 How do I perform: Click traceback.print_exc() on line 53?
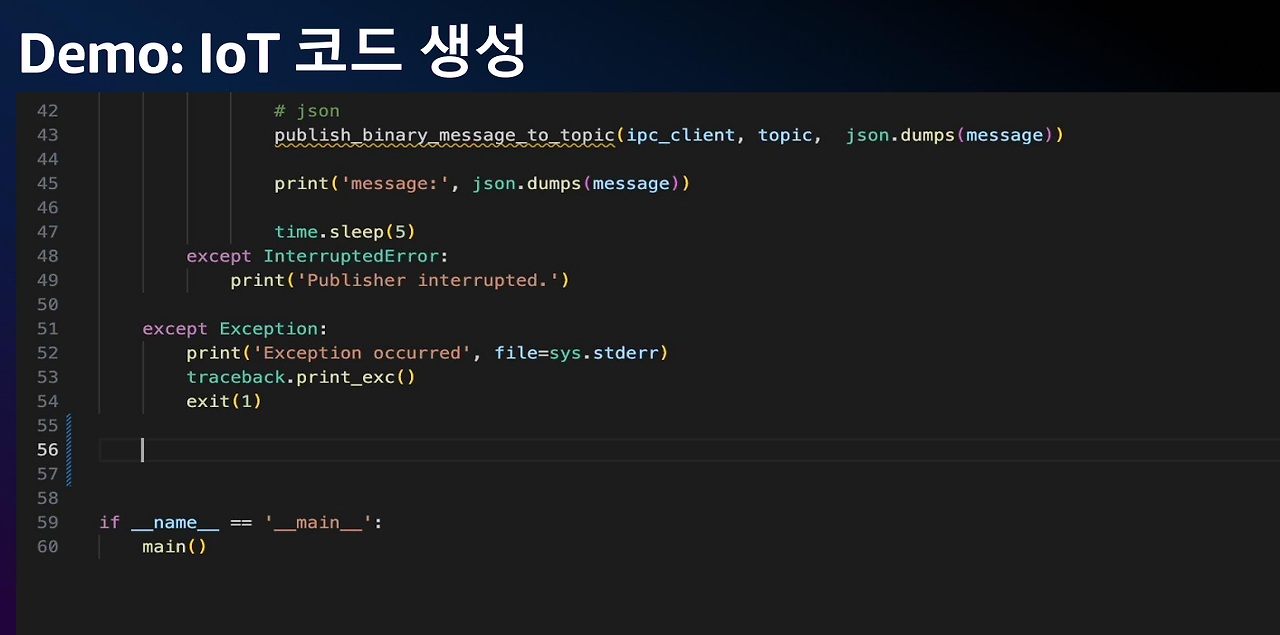[301, 377]
